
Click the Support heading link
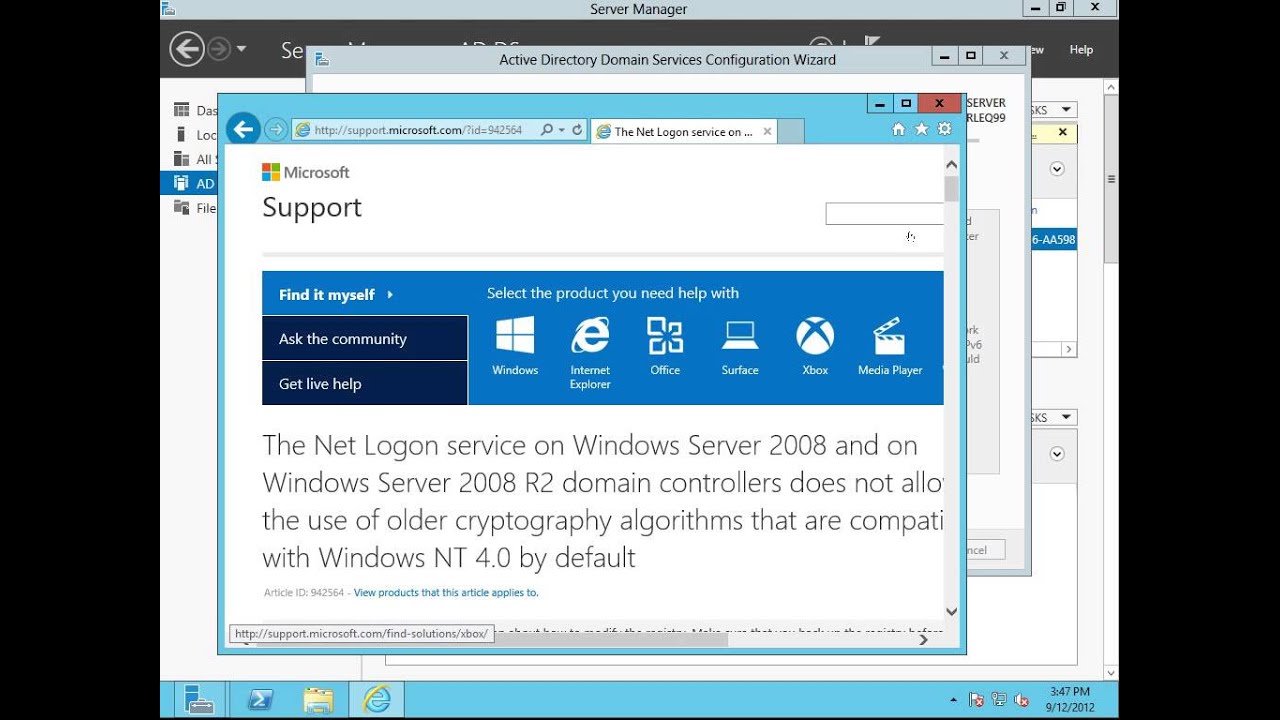pos(312,207)
